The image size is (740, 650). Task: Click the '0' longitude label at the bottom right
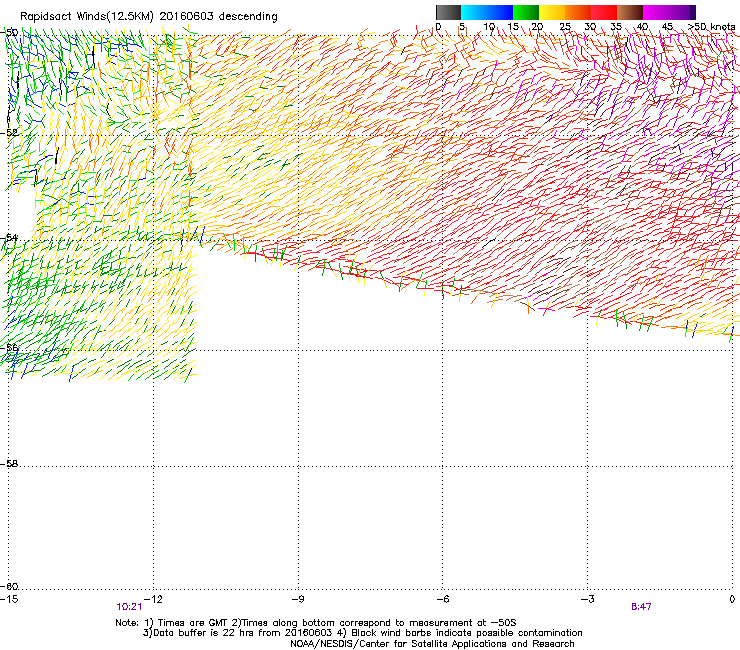coord(732,599)
